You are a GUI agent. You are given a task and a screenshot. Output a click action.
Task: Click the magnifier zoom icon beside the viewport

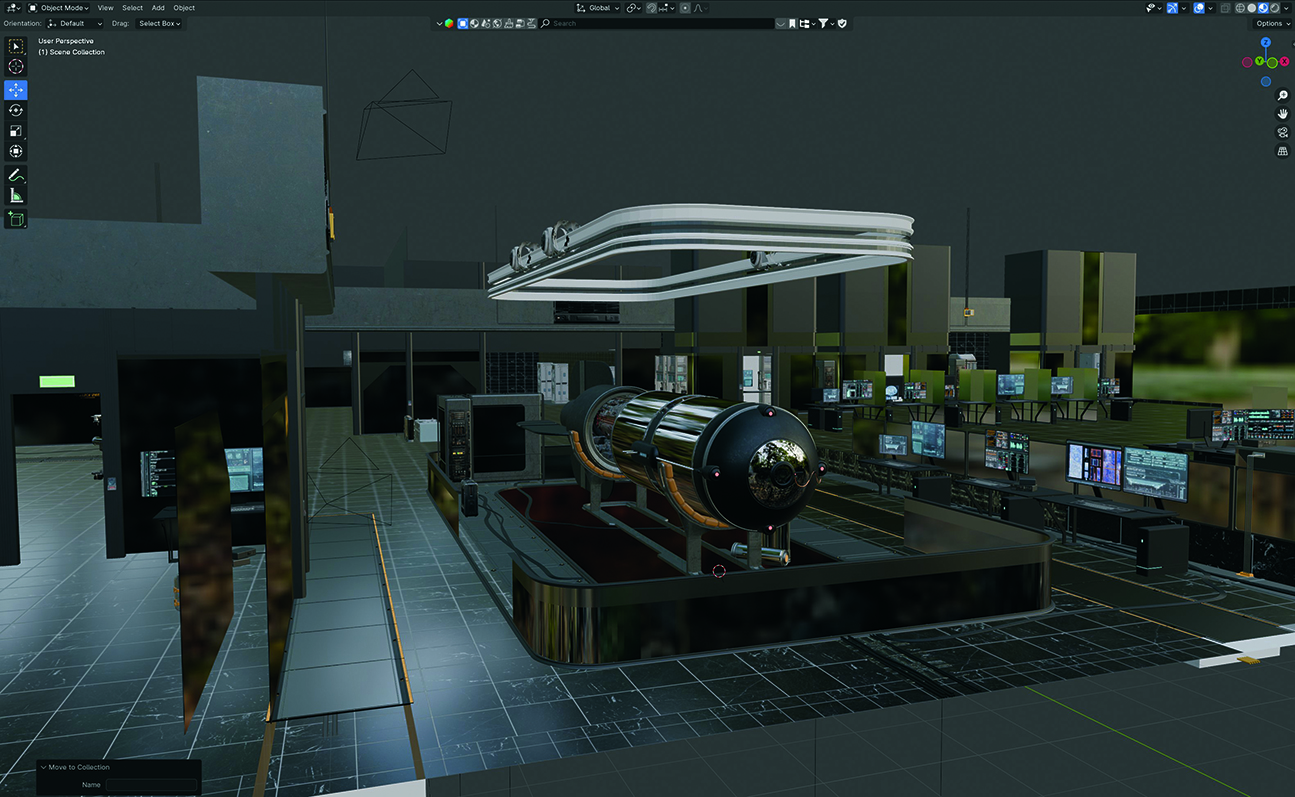tap(1283, 95)
